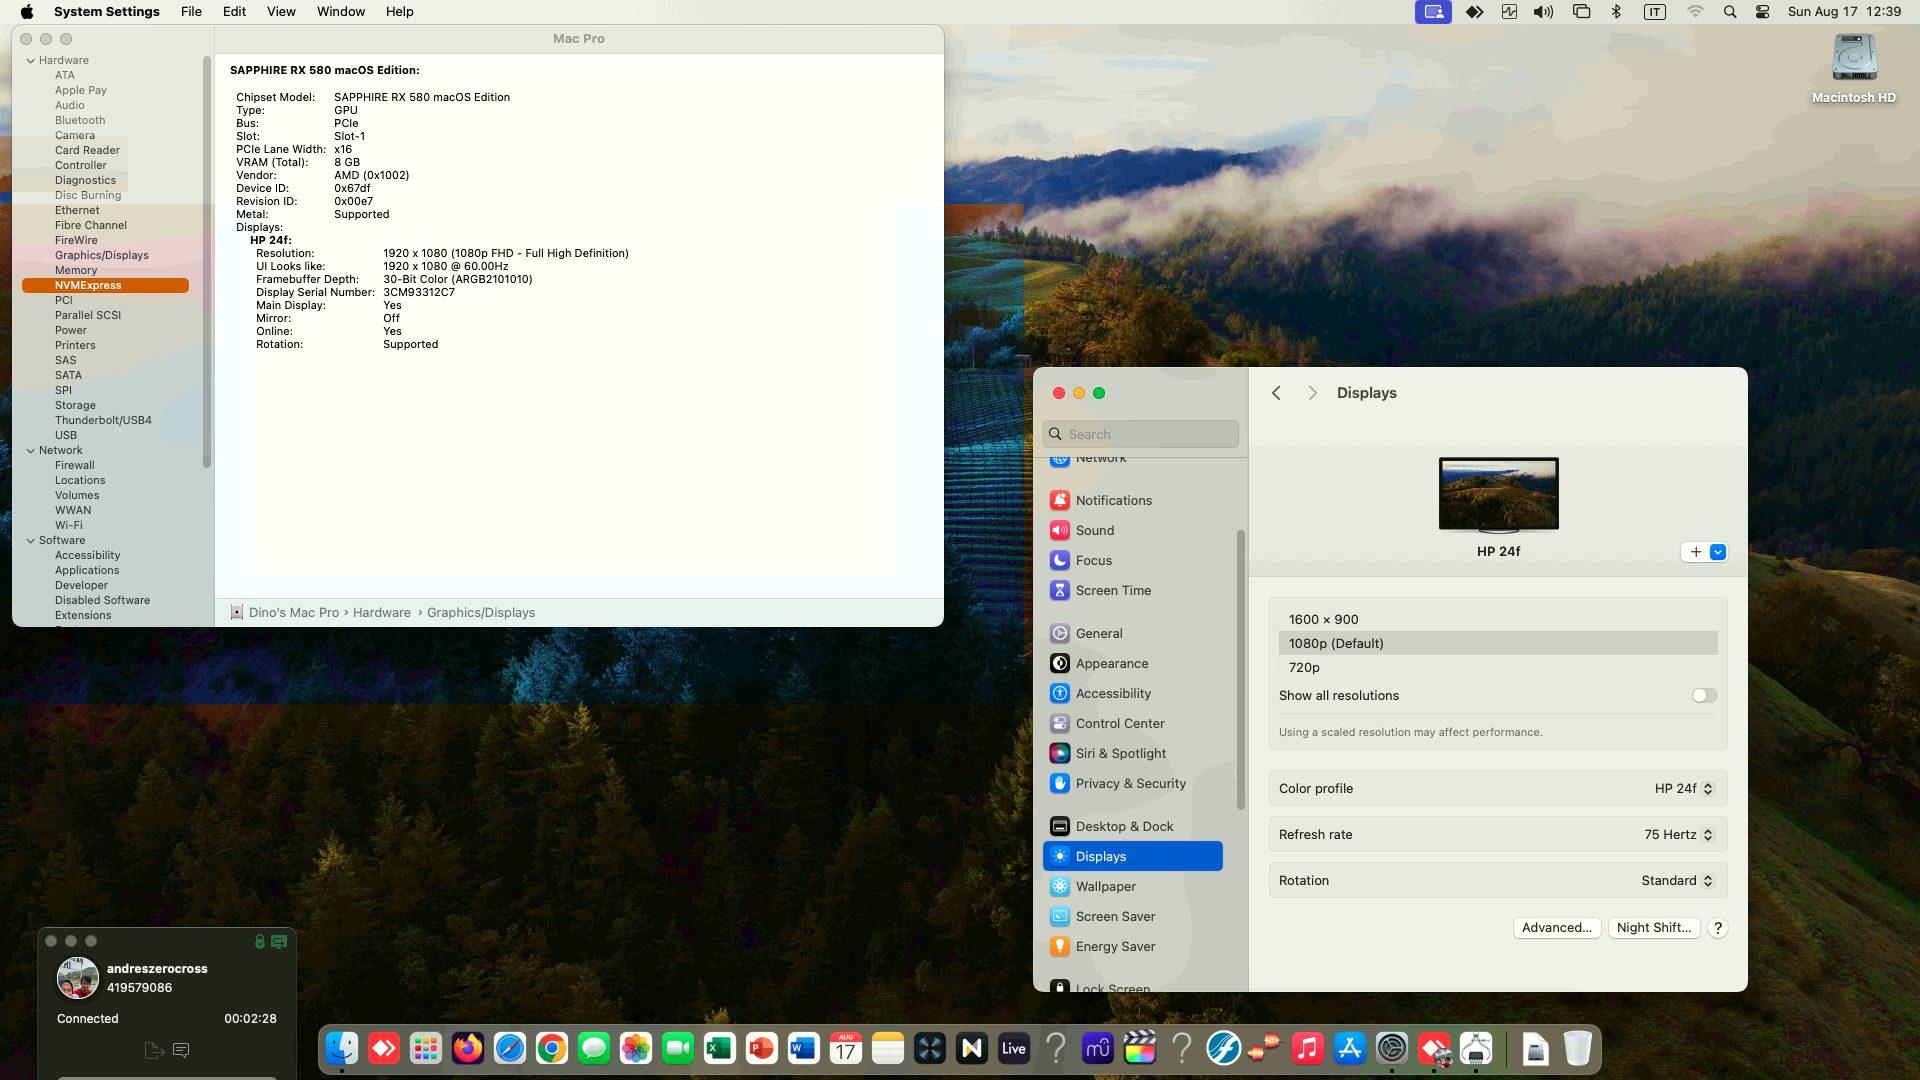Open the Color profile dropdown

tap(1684, 789)
